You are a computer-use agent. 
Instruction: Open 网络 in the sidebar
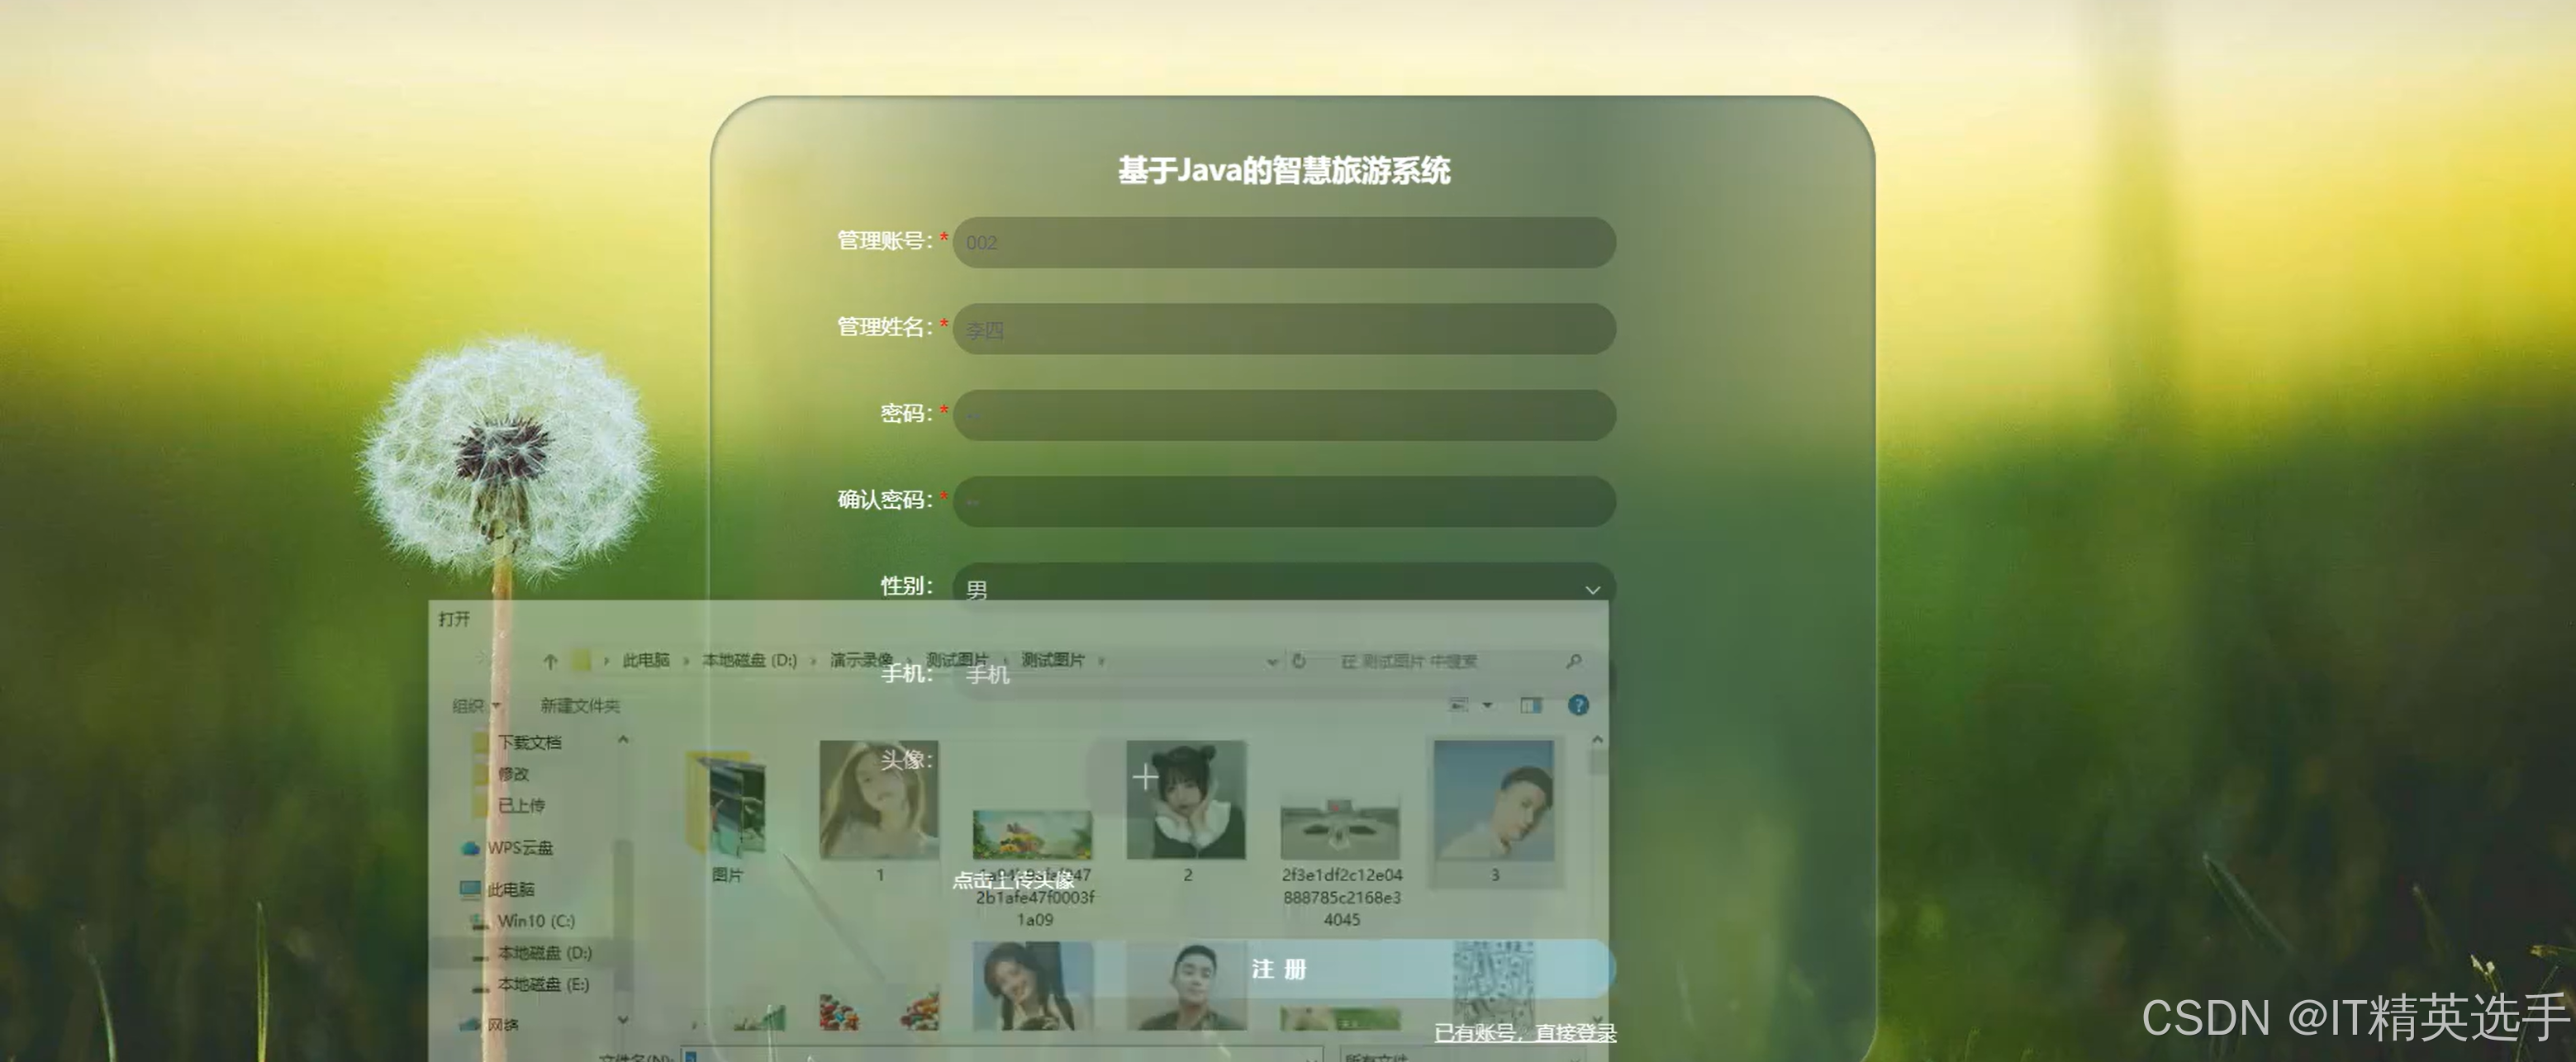coord(505,1022)
